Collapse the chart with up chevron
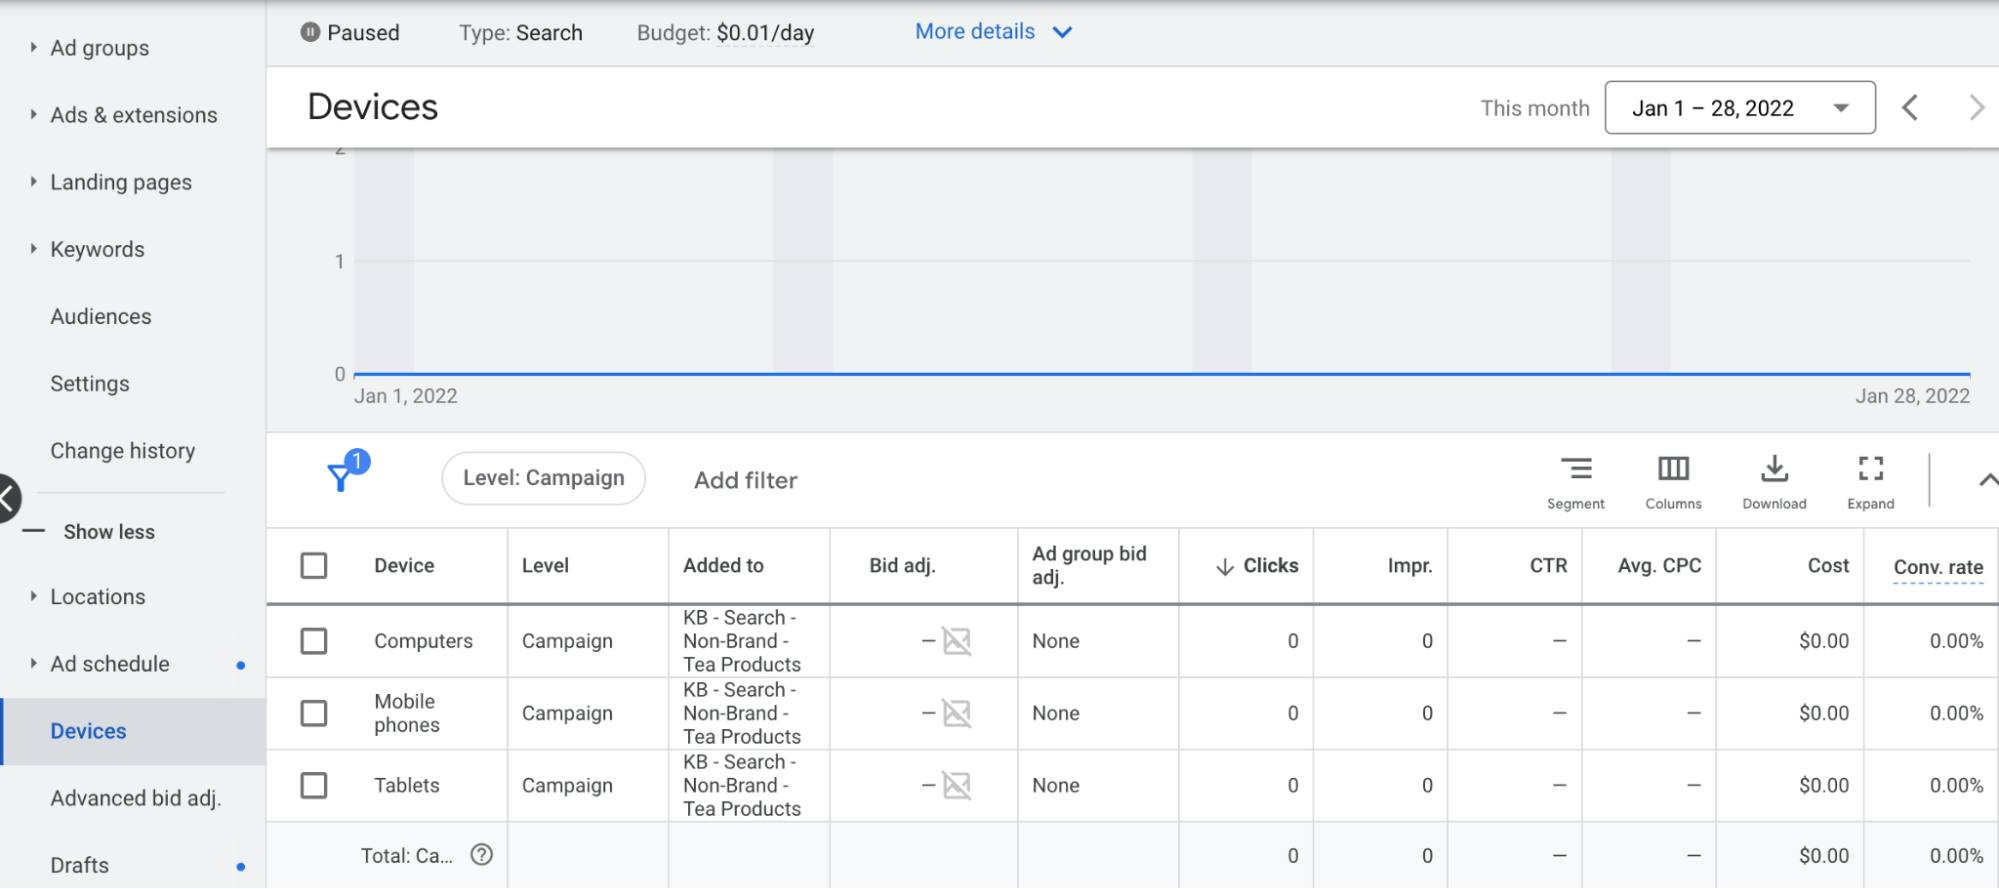This screenshot has width=1999, height=889. pos(1988,480)
